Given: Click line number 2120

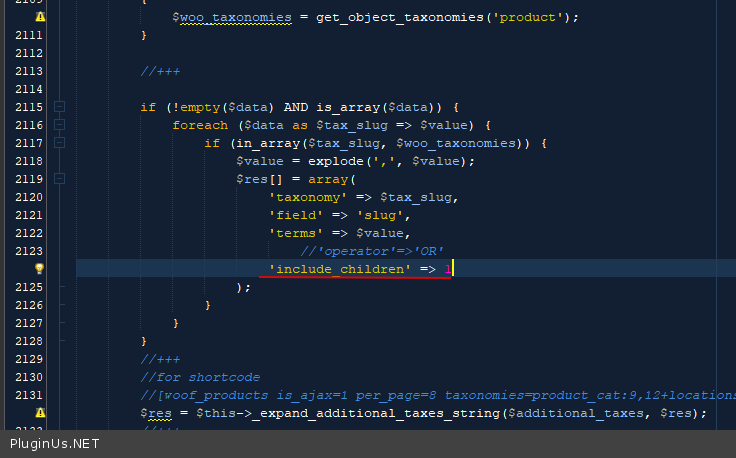Looking at the screenshot, I should pos(29,197).
